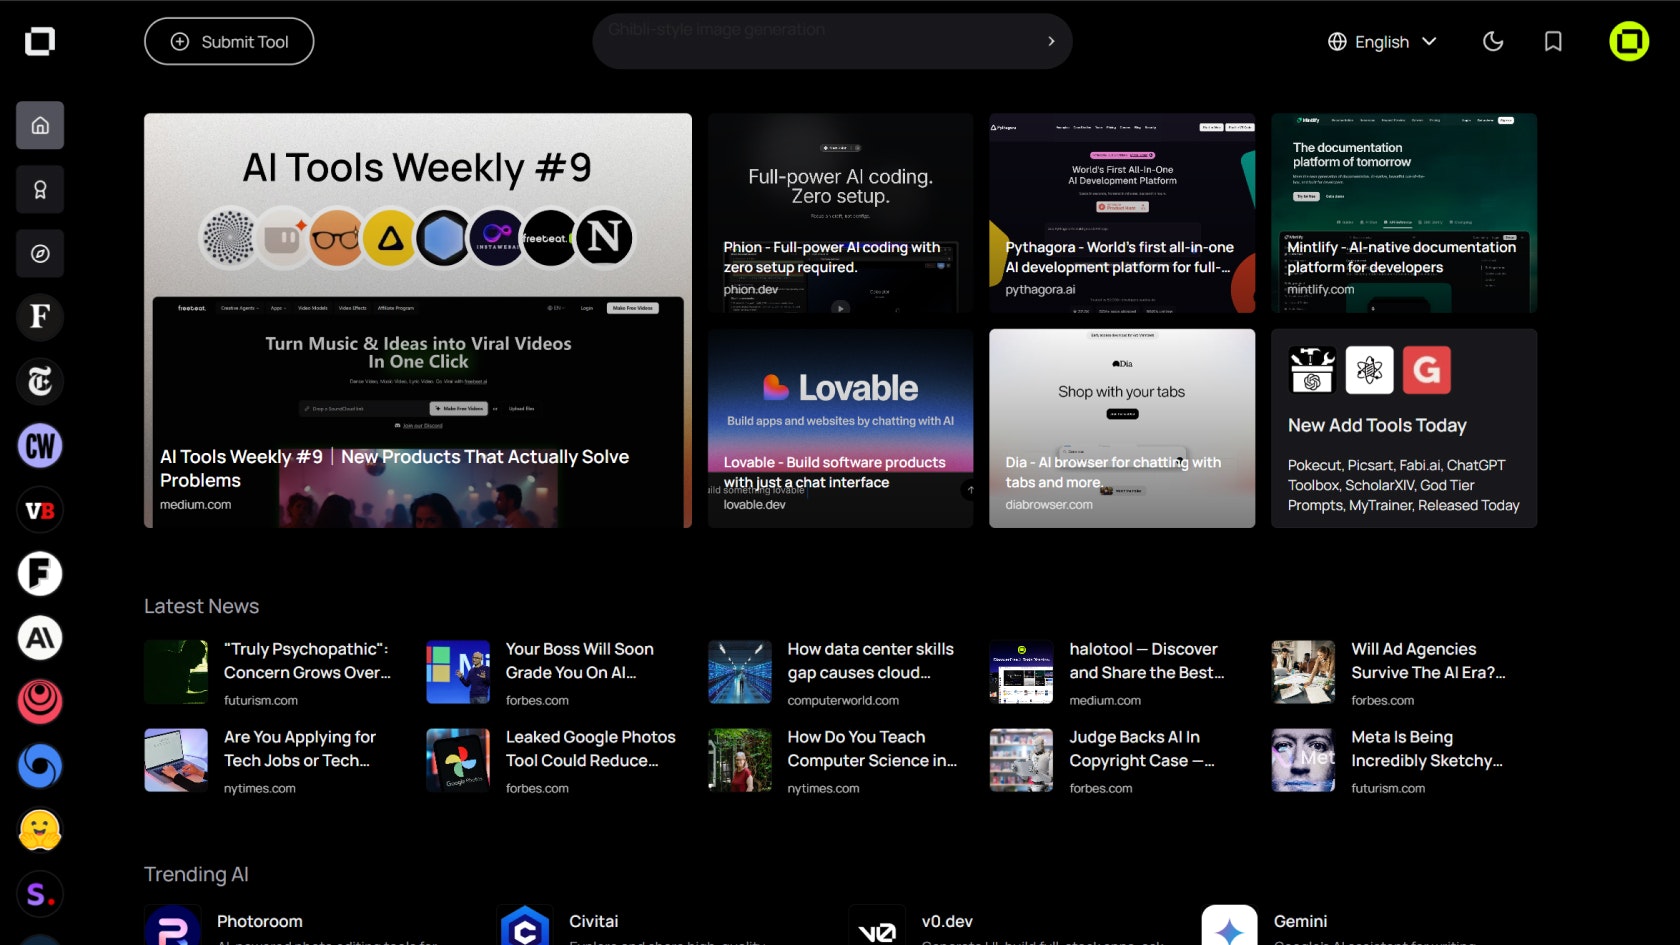Viewport: 1680px width, 945px height.
Task: Open 'Truly Psychopathic' futurism.com article
Action: tap(270, 672)
